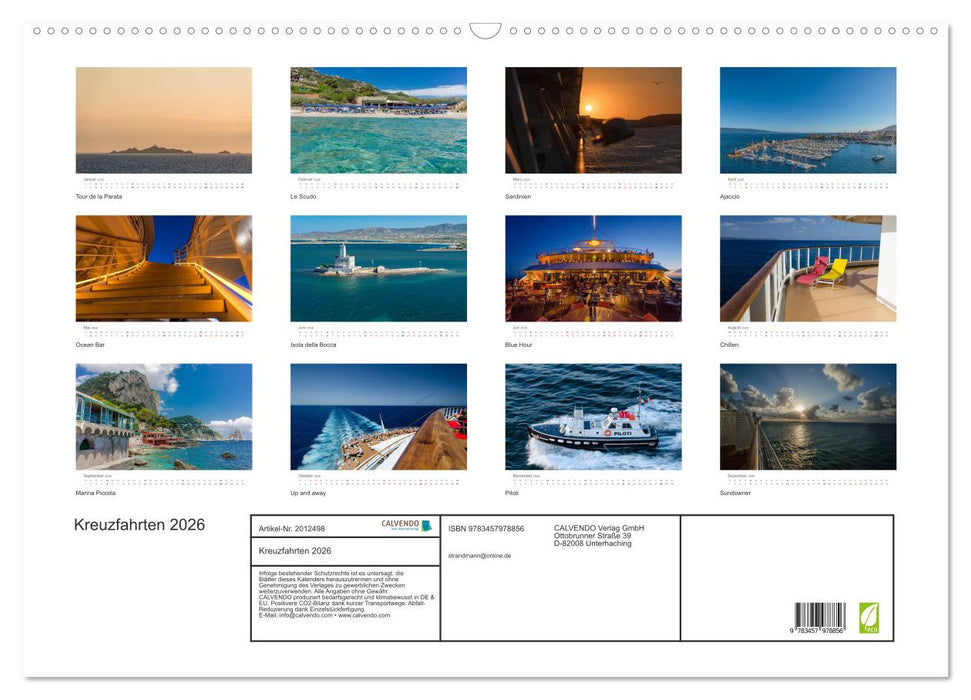971x700 pixels.
Task: Open the January image 'Tour de la Parata'
Action: pos(163,119)
